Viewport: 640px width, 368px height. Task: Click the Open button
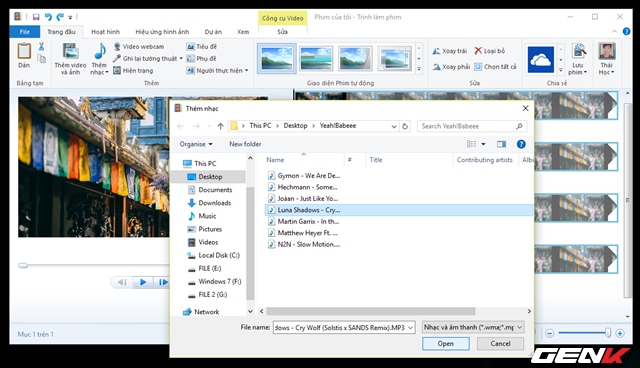click(446, 344)
